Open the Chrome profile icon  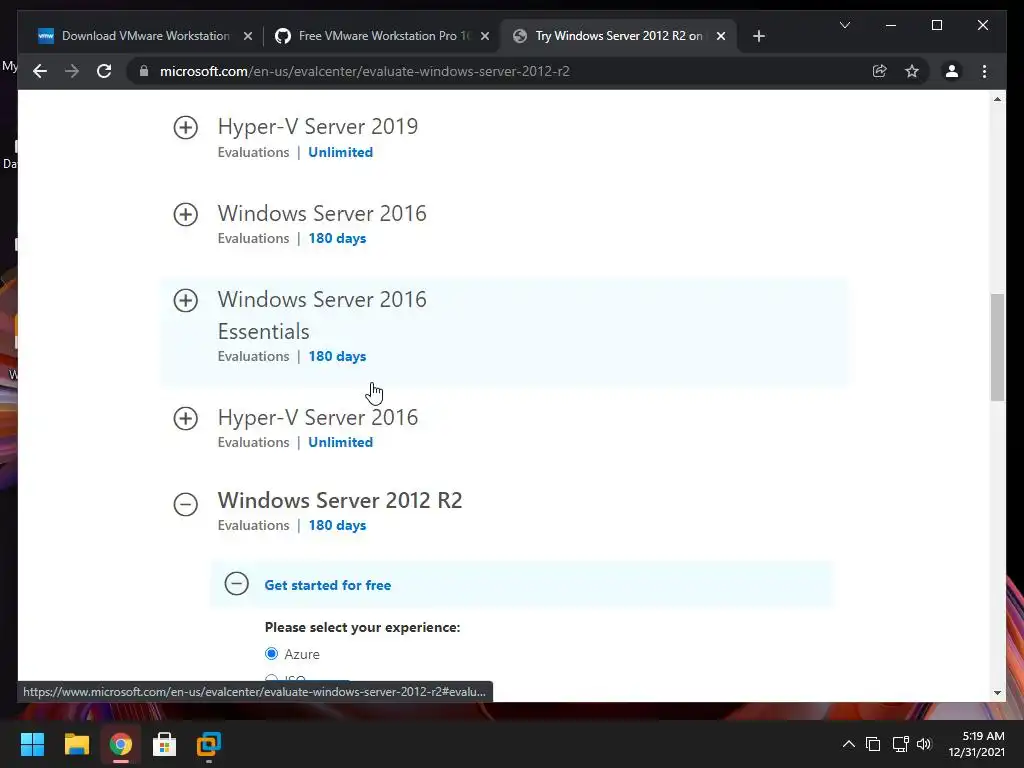952,71
